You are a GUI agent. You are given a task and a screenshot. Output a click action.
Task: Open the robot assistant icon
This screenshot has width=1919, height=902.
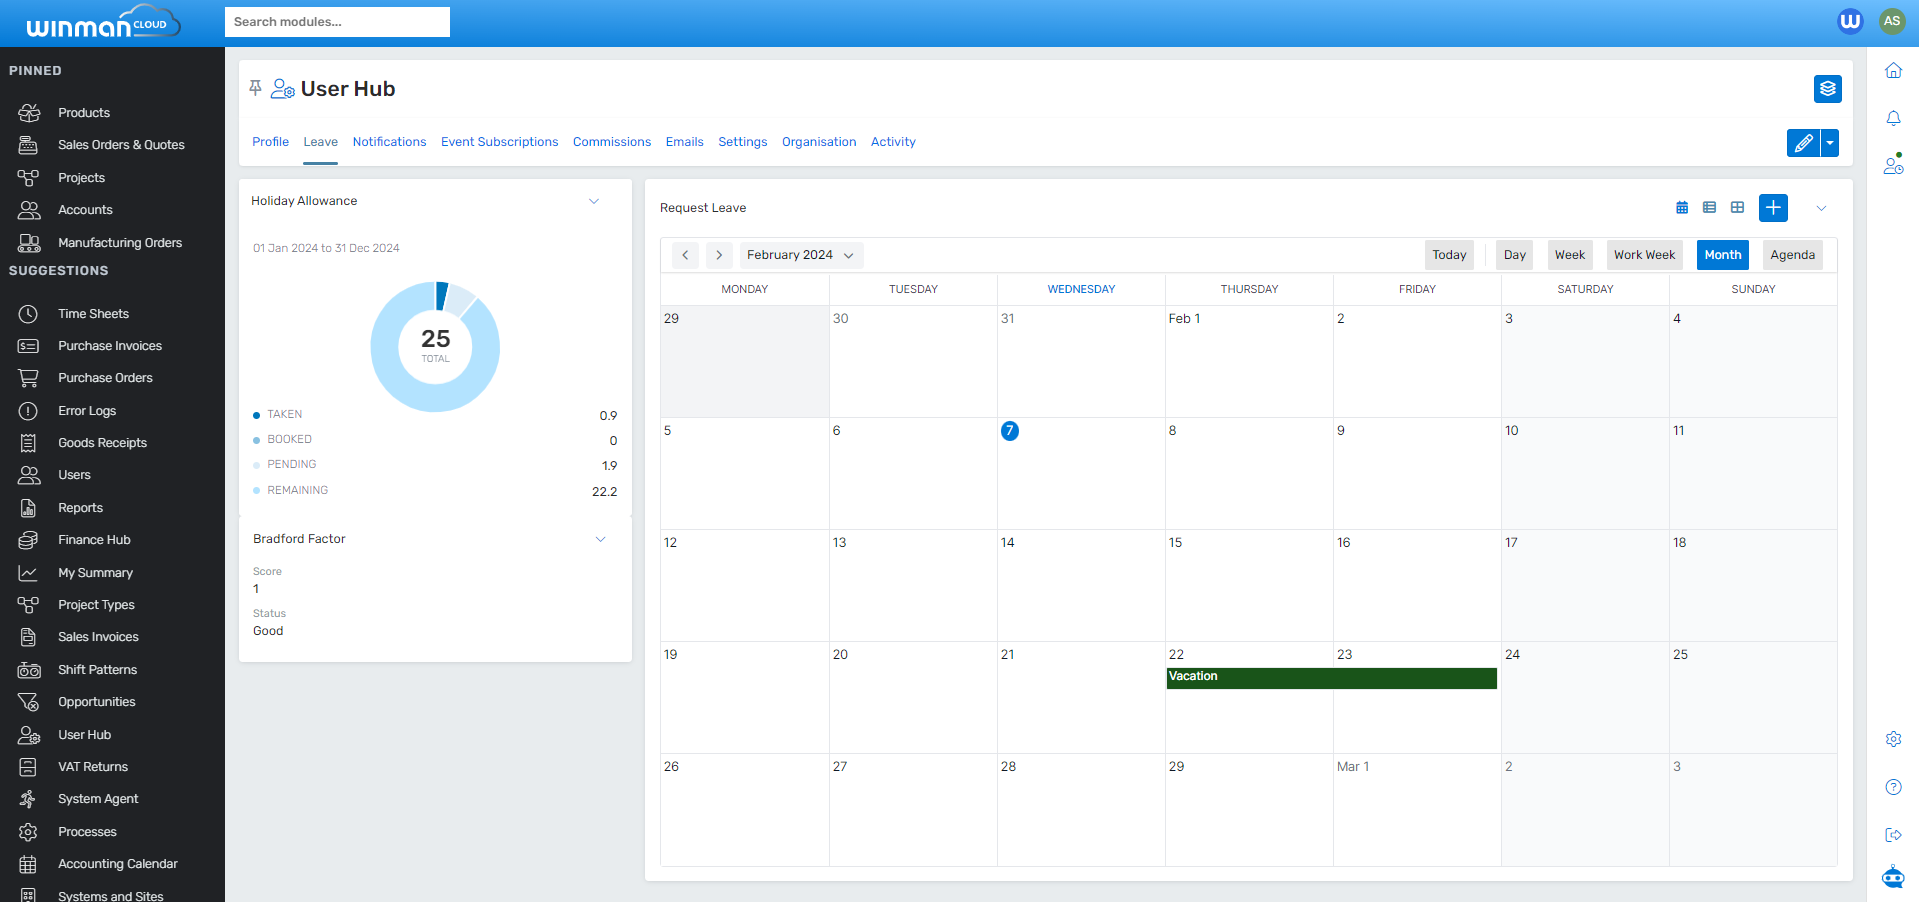point(1892,876)
